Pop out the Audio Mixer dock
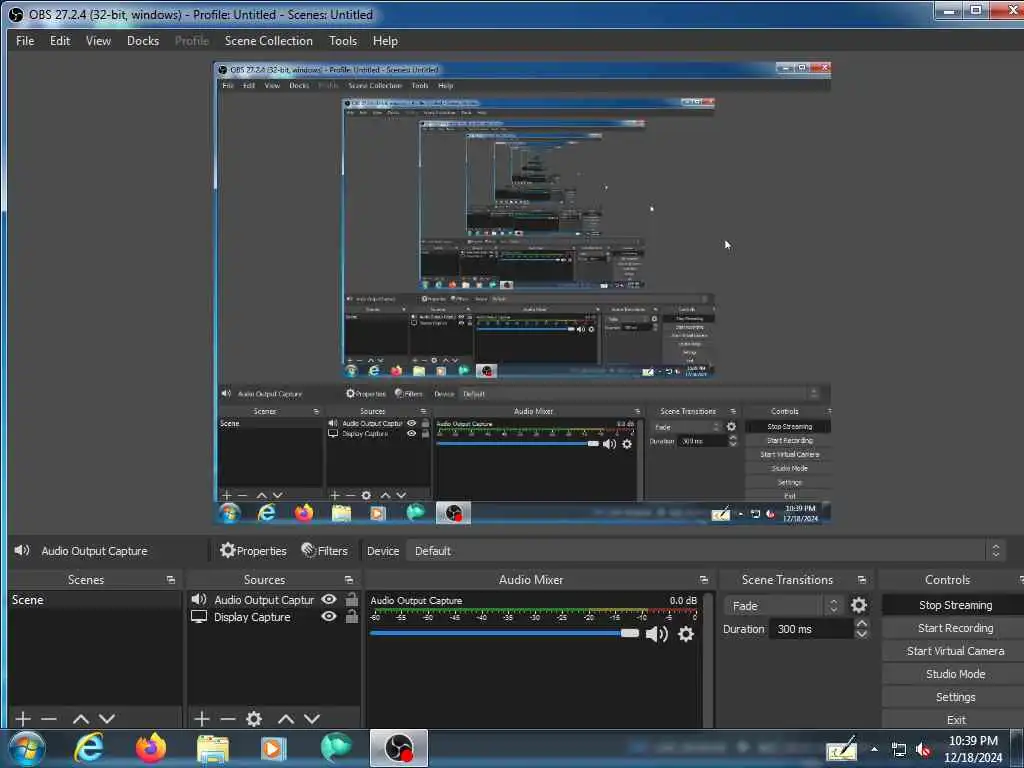1024x768 pixels. click(704, 580)
